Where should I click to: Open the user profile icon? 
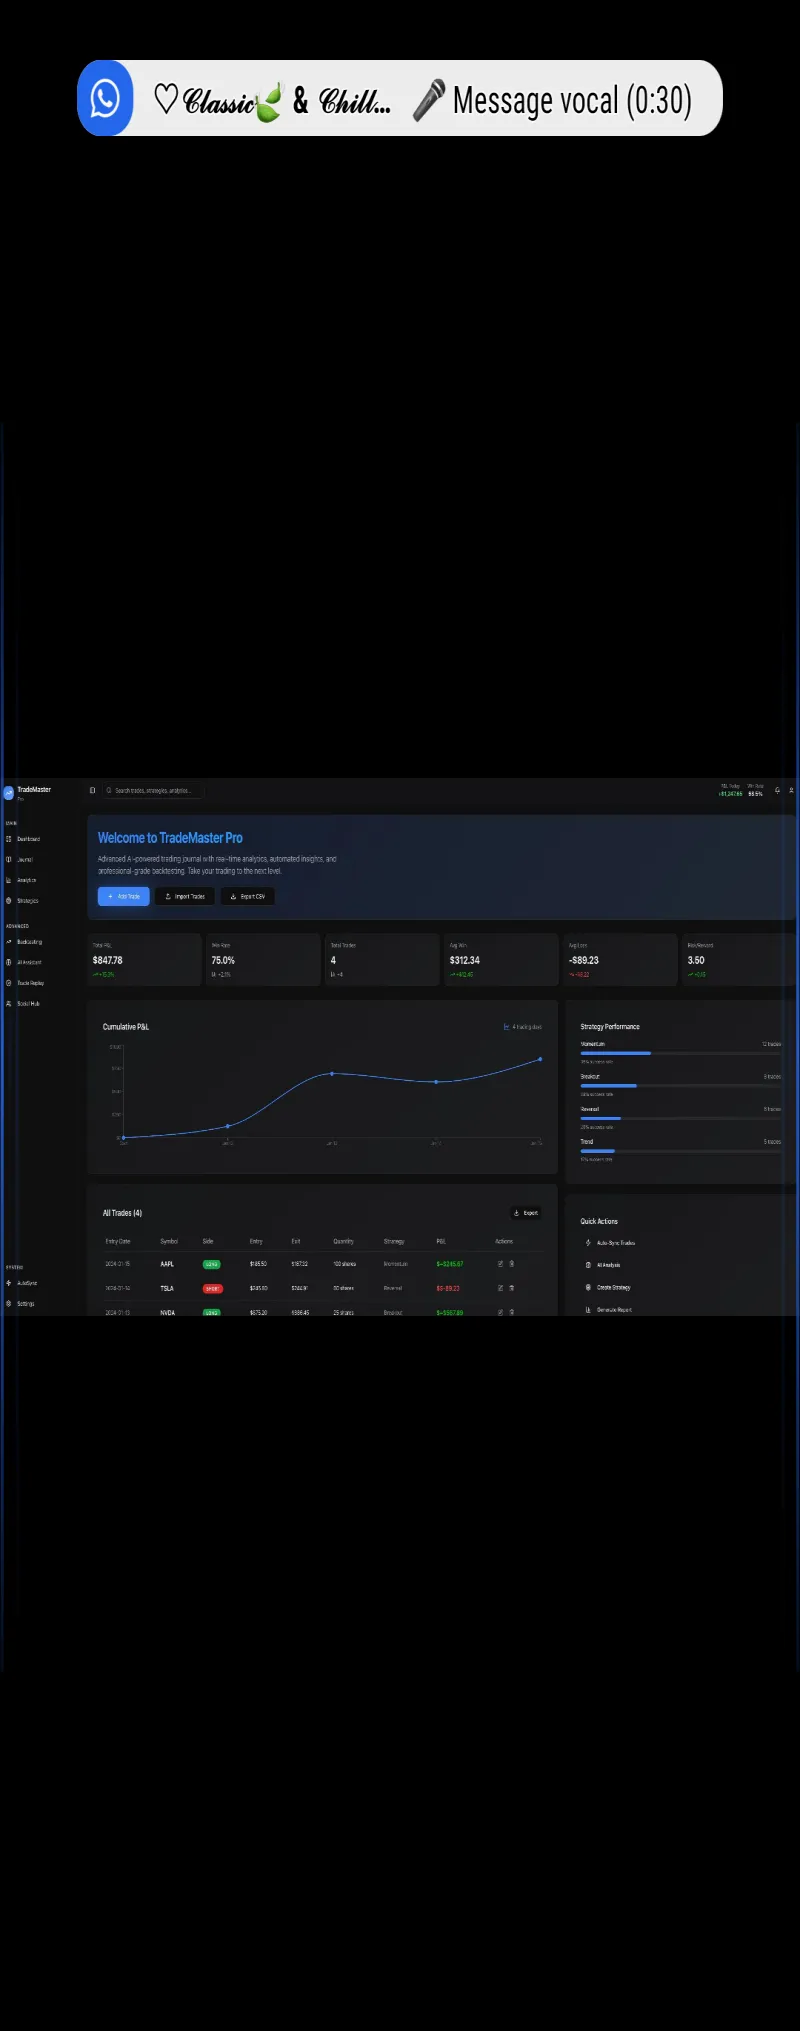791,790
